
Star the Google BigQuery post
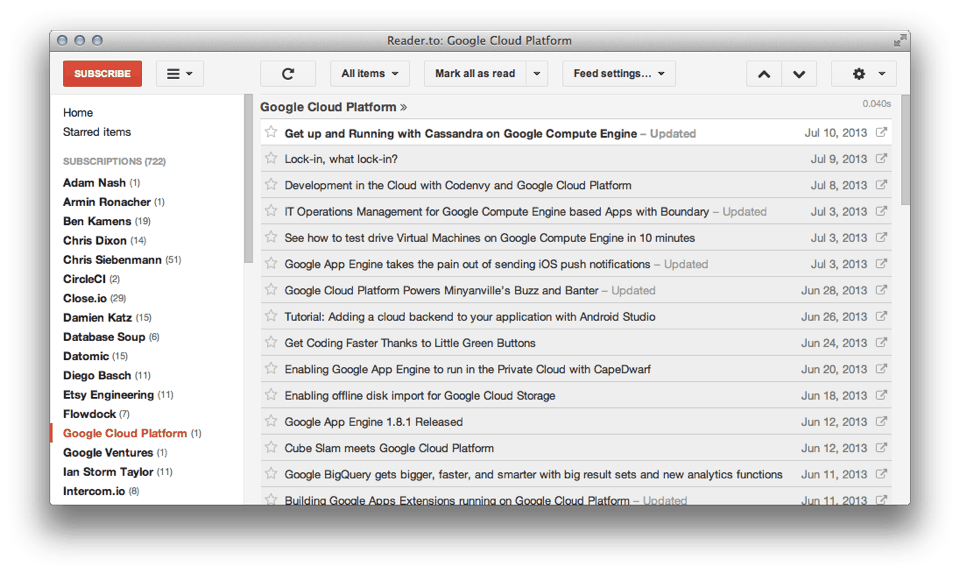271,474
